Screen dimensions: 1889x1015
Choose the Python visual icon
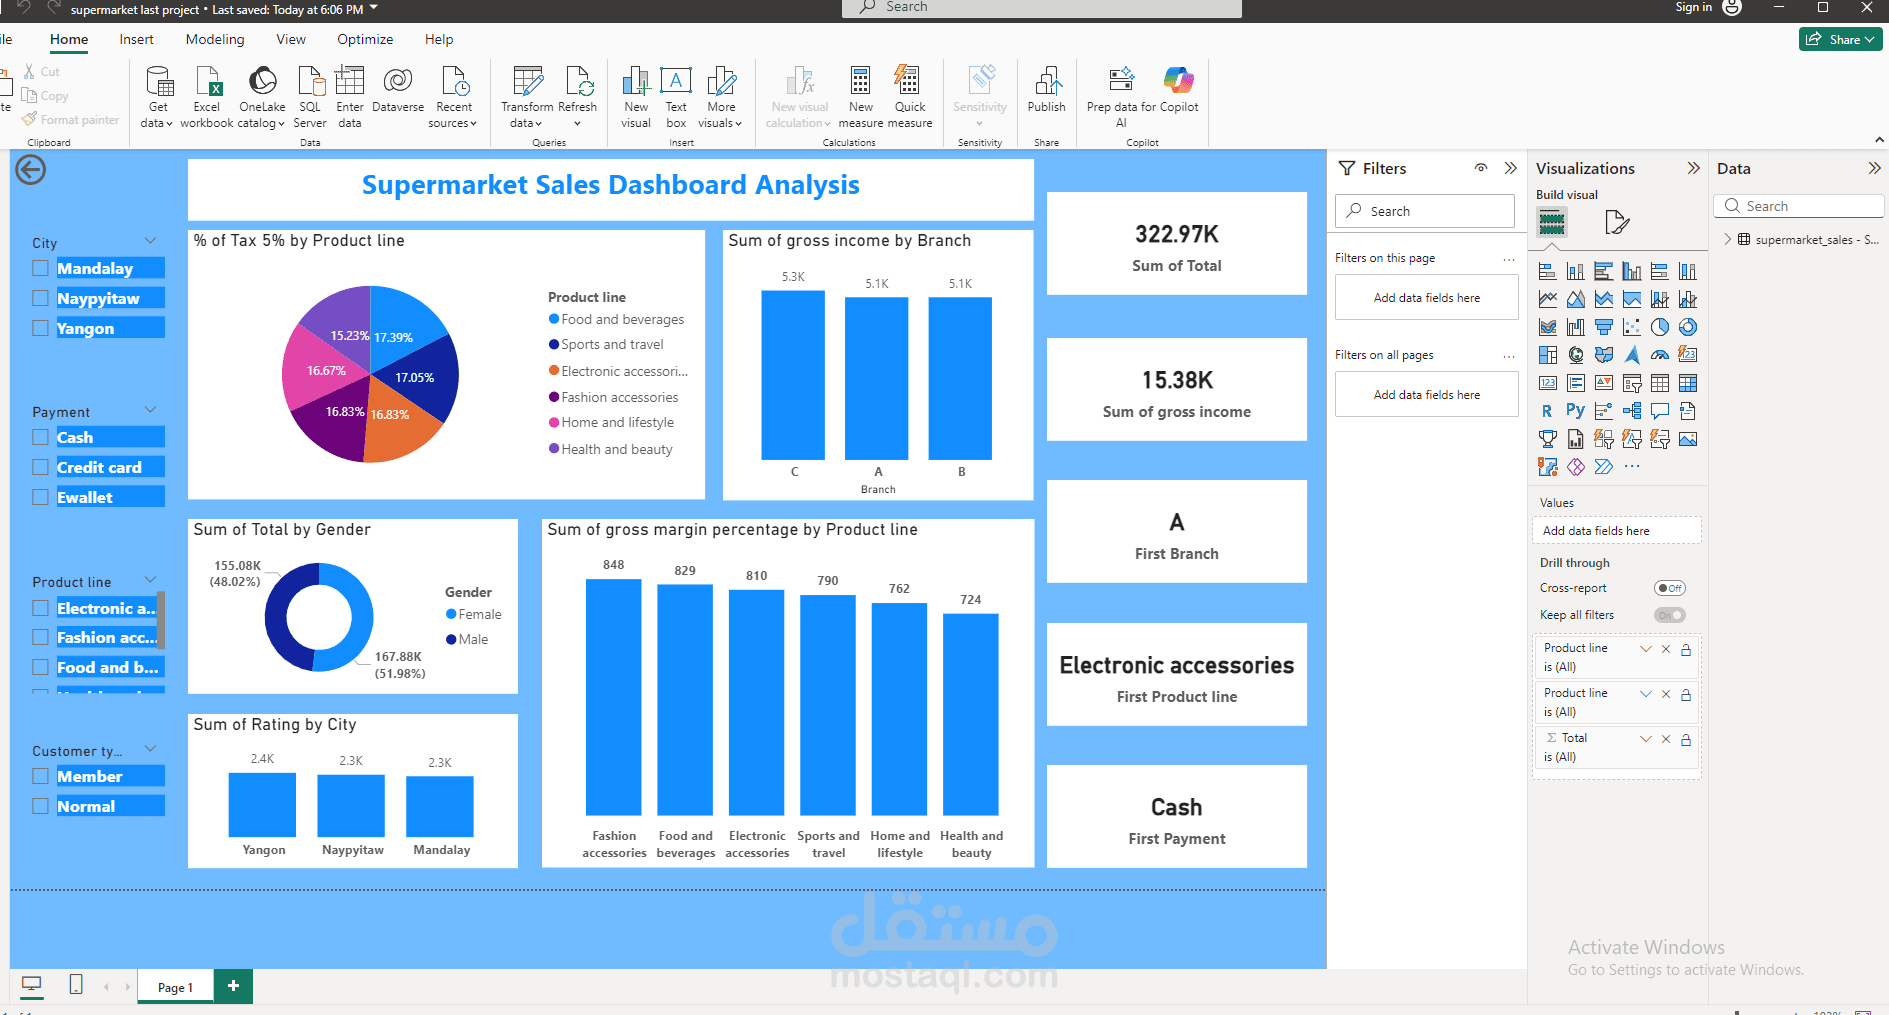click(x=1576, y=410)
